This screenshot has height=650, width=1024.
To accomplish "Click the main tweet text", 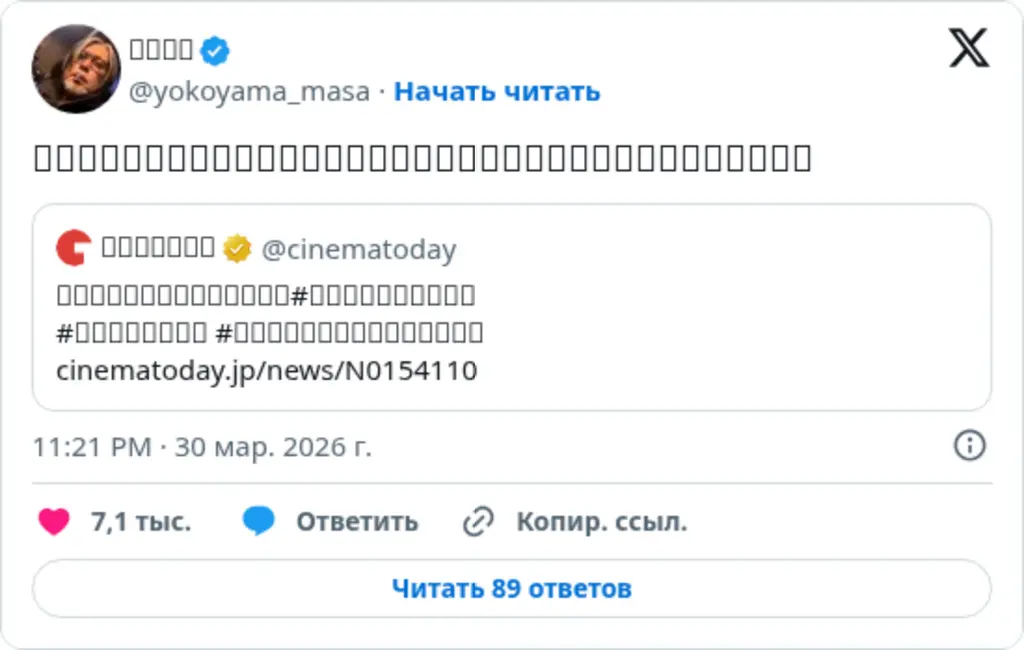I will click(x=422, y=159).
